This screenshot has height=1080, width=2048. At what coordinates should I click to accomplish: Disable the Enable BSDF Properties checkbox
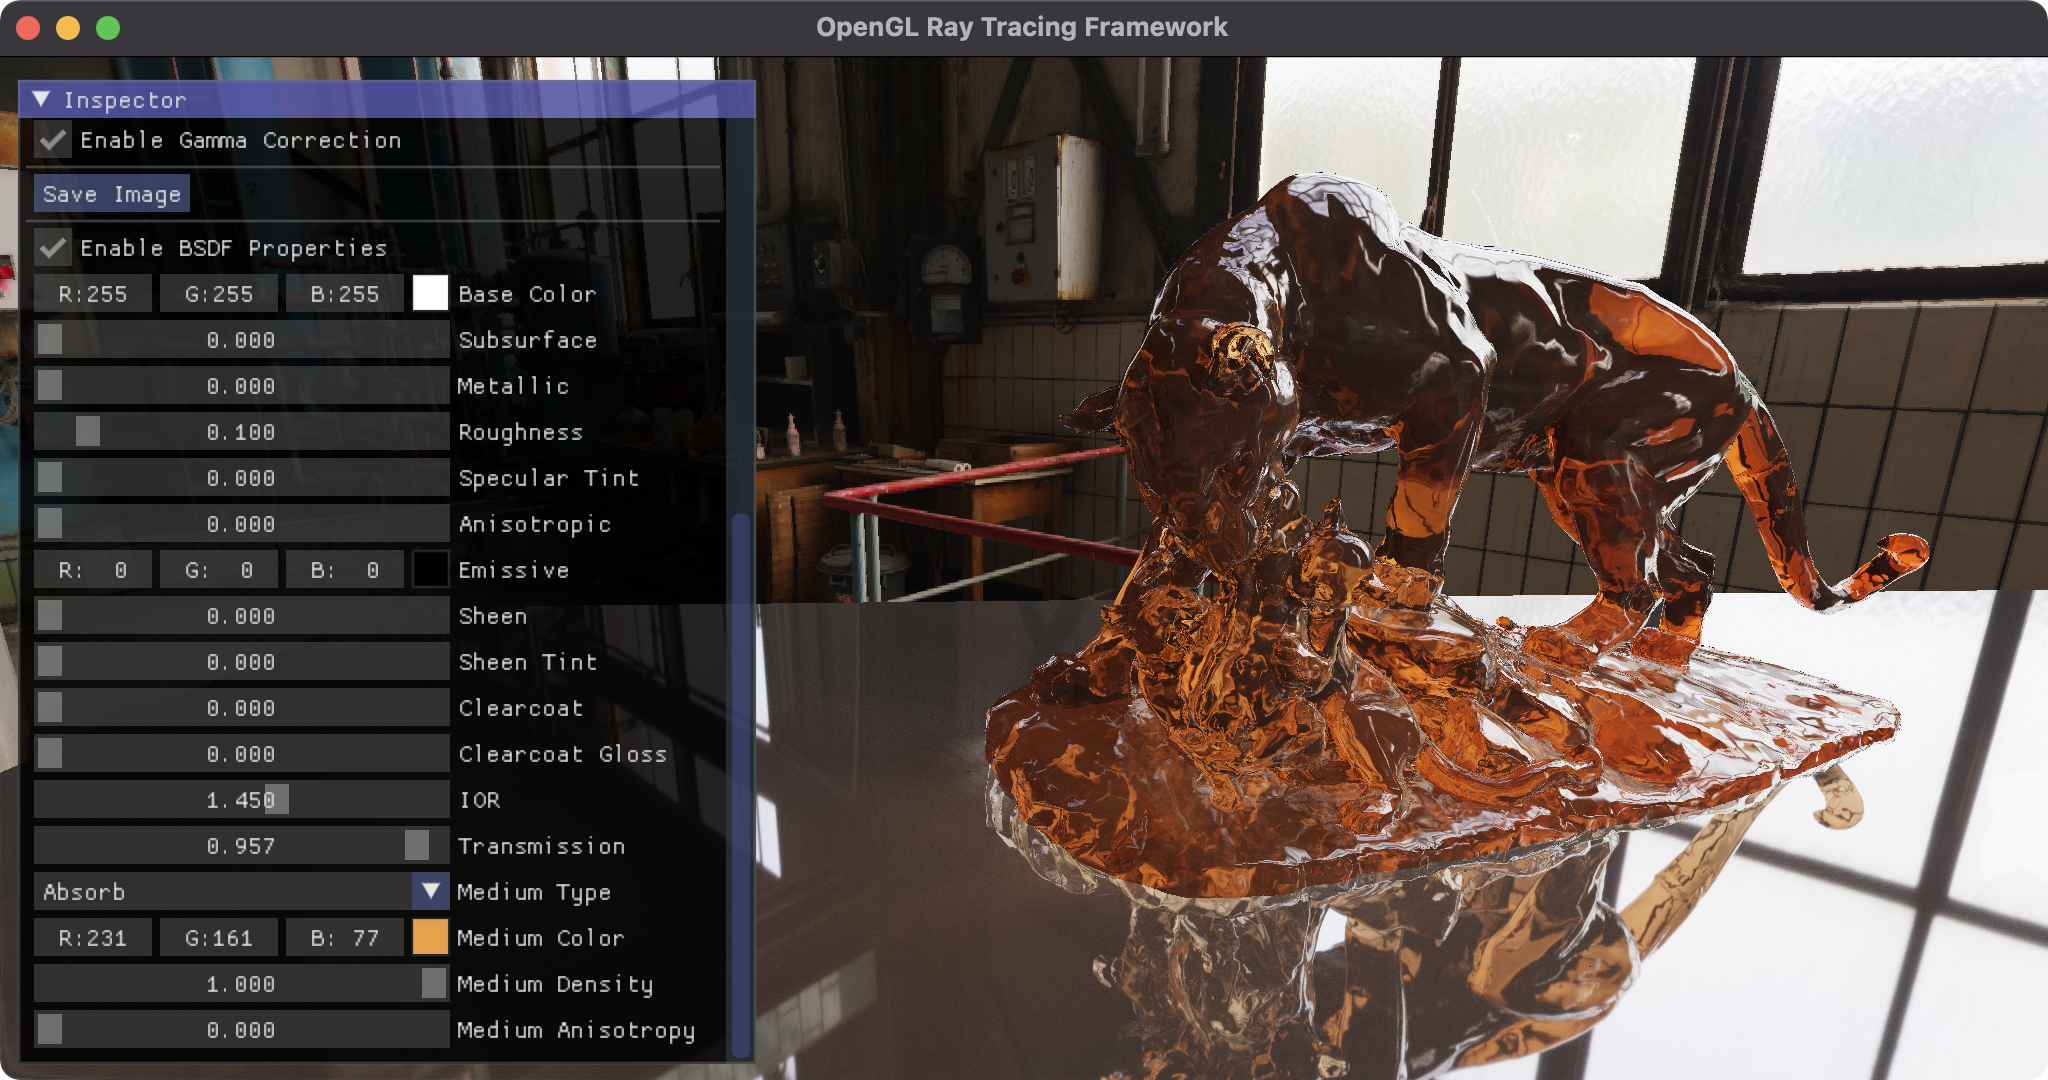(x=53, y=247)
